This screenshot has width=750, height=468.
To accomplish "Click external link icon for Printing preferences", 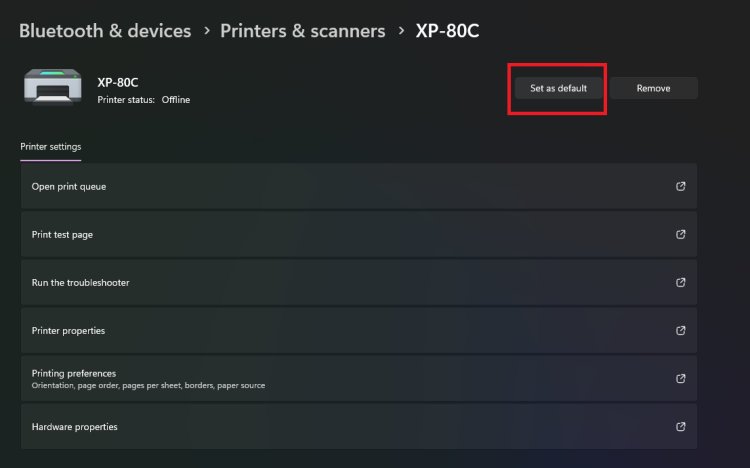I will click(681, 379).
